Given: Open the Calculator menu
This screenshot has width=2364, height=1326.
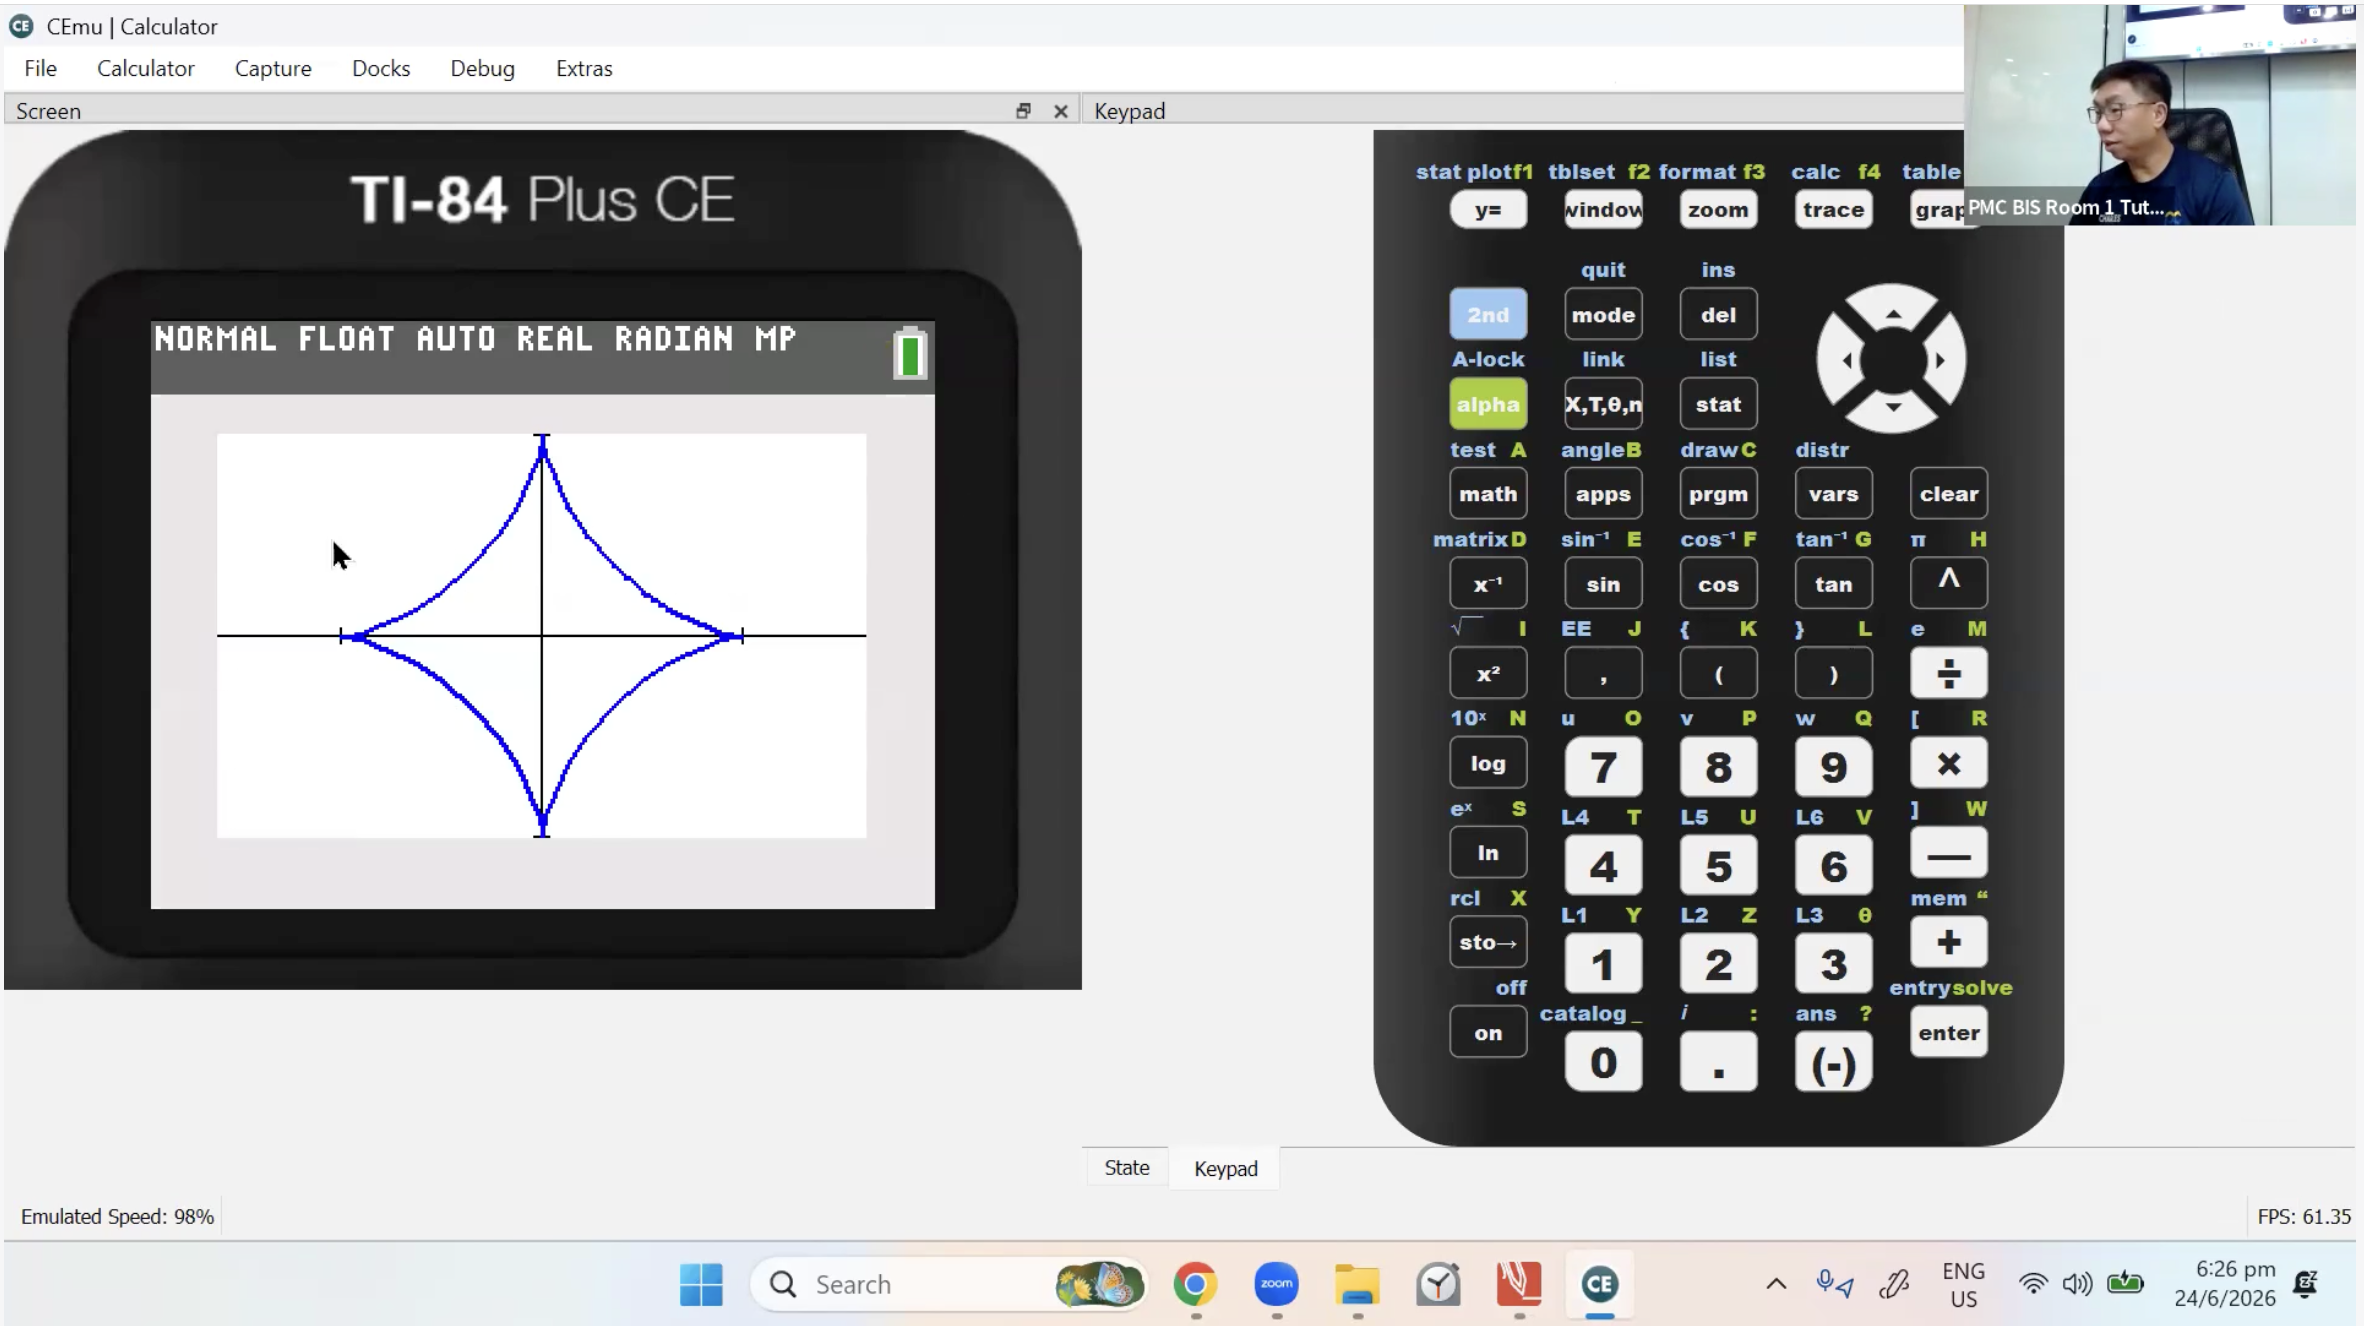Looking at the screenshot, I should (x=145, y=68).
